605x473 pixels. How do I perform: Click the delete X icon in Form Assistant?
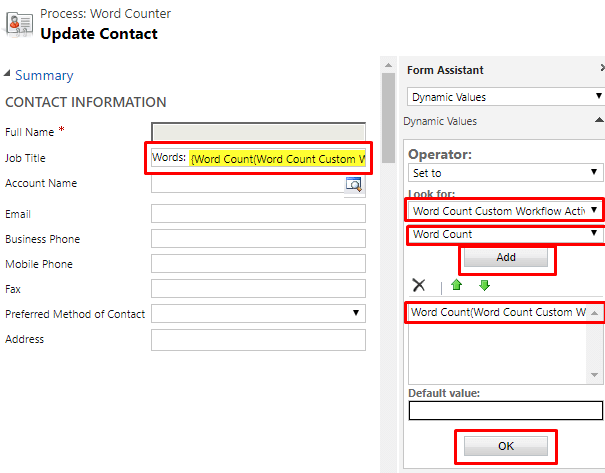coord(419,285)
